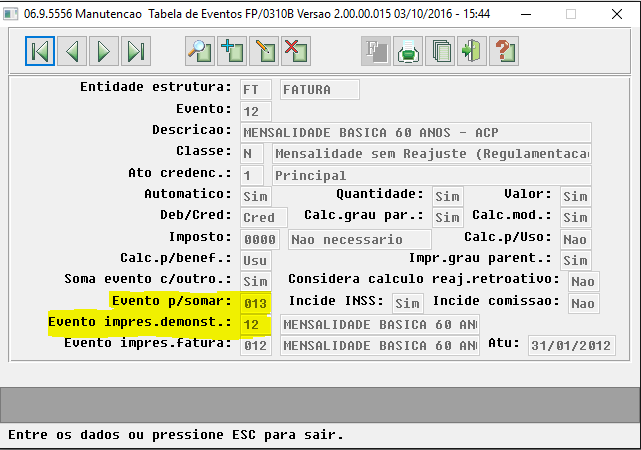Jump to the last record

(x=136, y=51)
